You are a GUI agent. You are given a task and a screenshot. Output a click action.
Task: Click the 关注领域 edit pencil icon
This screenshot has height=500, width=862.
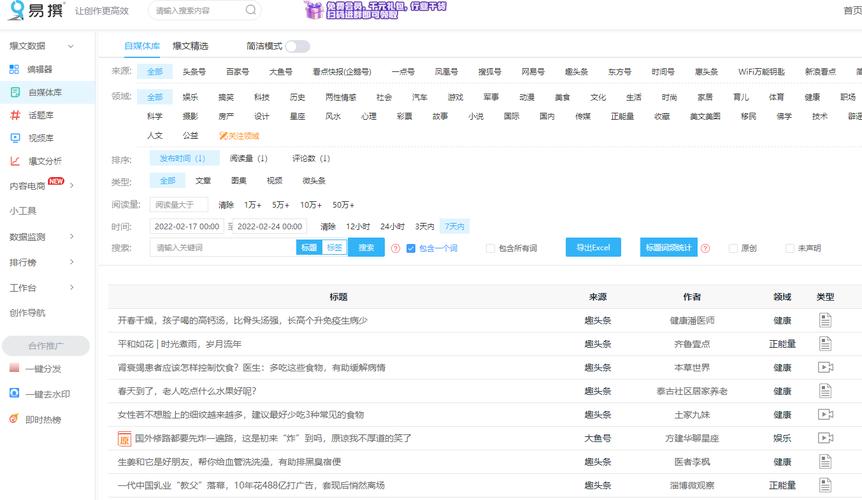[223, 136]
